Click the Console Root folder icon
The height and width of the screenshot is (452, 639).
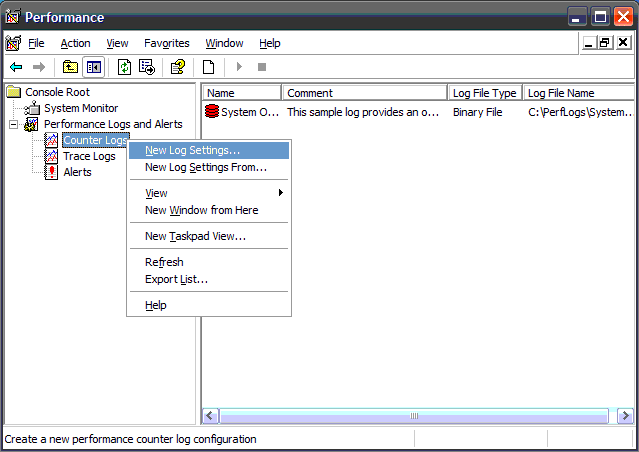[x=14, y=92]
